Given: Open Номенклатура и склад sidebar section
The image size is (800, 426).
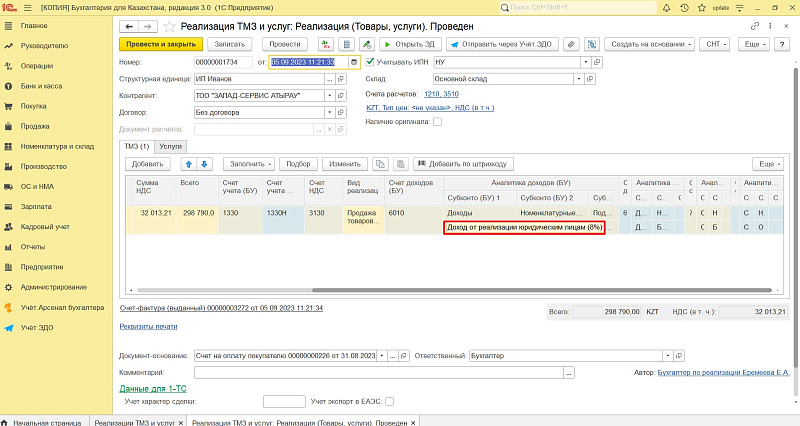Looking at the screenshot, I should tap(56, 146).
